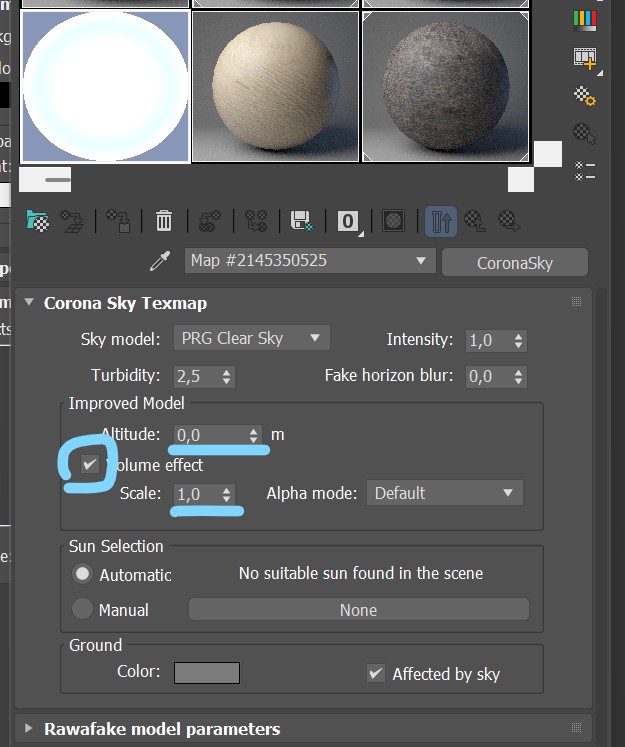Screen dimensions: 625x747
Task: Adjust the Altitude spinner arrows
Action: tap(254, 435)
